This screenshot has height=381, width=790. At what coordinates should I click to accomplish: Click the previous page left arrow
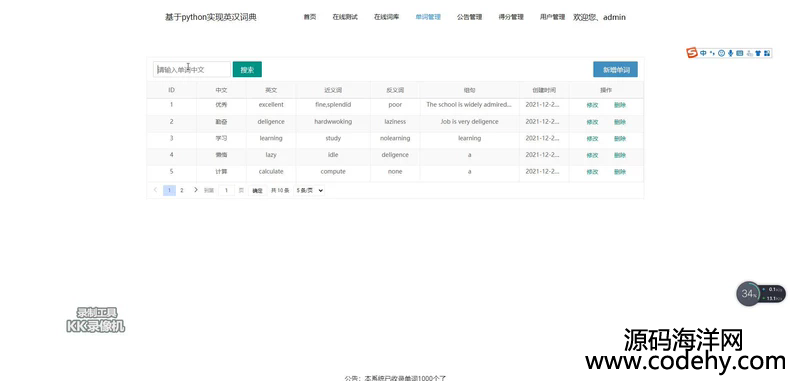[155, 190]
